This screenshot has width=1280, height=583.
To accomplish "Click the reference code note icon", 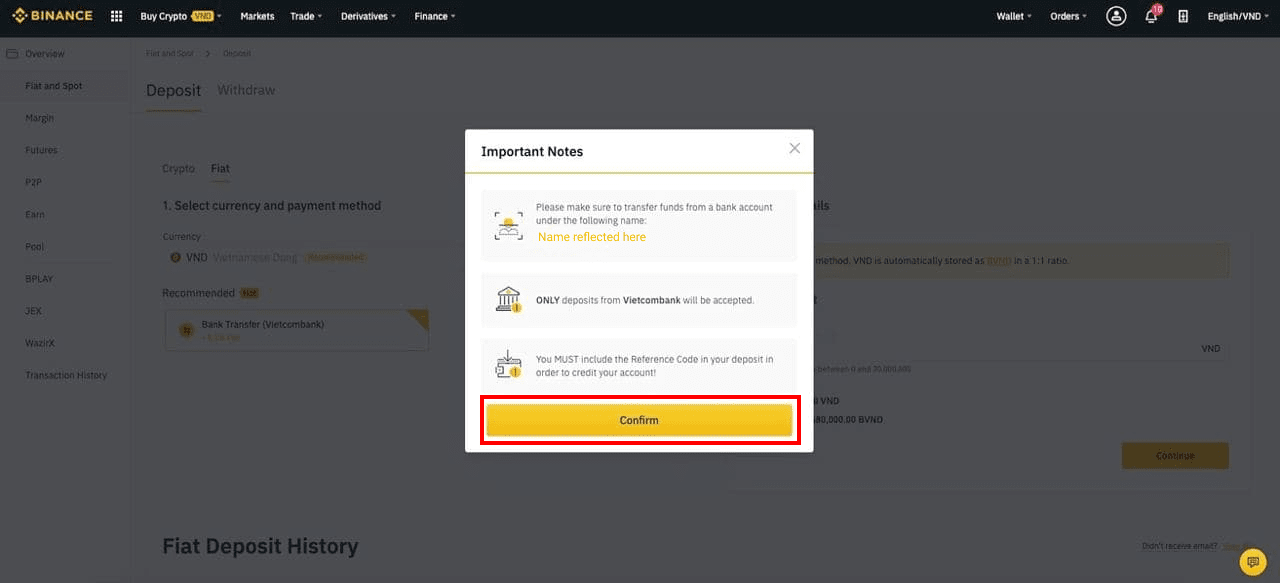I will pyautogui.click(x=509, y=364).
